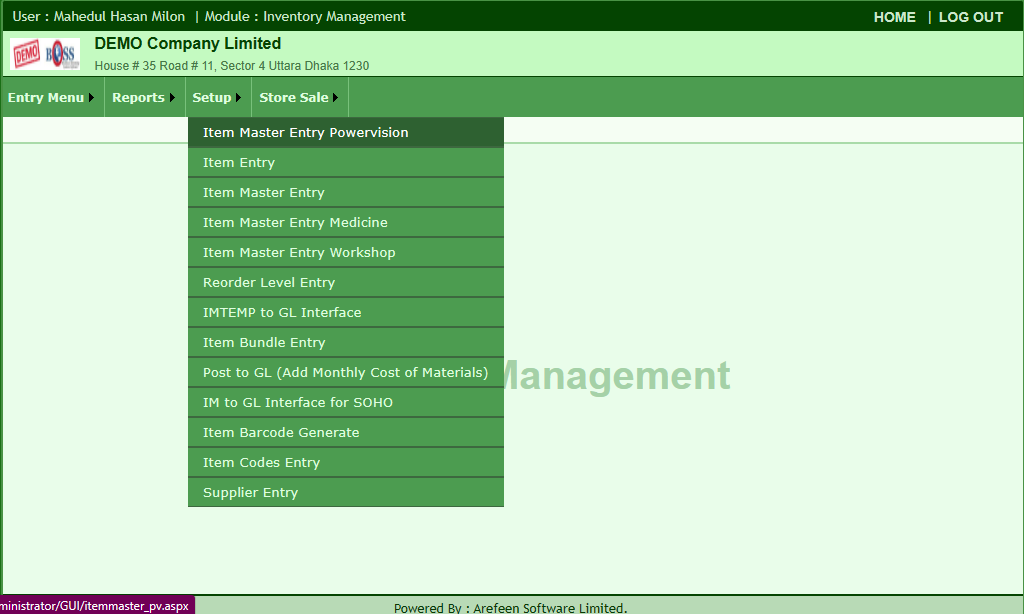Open Item Master Entry Workshop
Screen dimensions: 1024x614
point(345,253)
